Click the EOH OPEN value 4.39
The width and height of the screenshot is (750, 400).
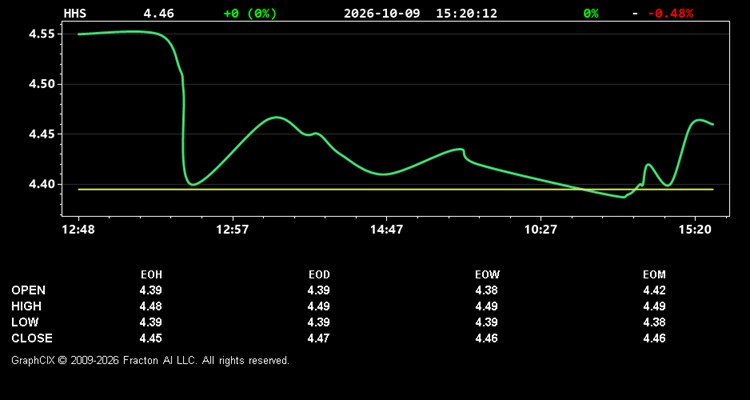point(151,290)
